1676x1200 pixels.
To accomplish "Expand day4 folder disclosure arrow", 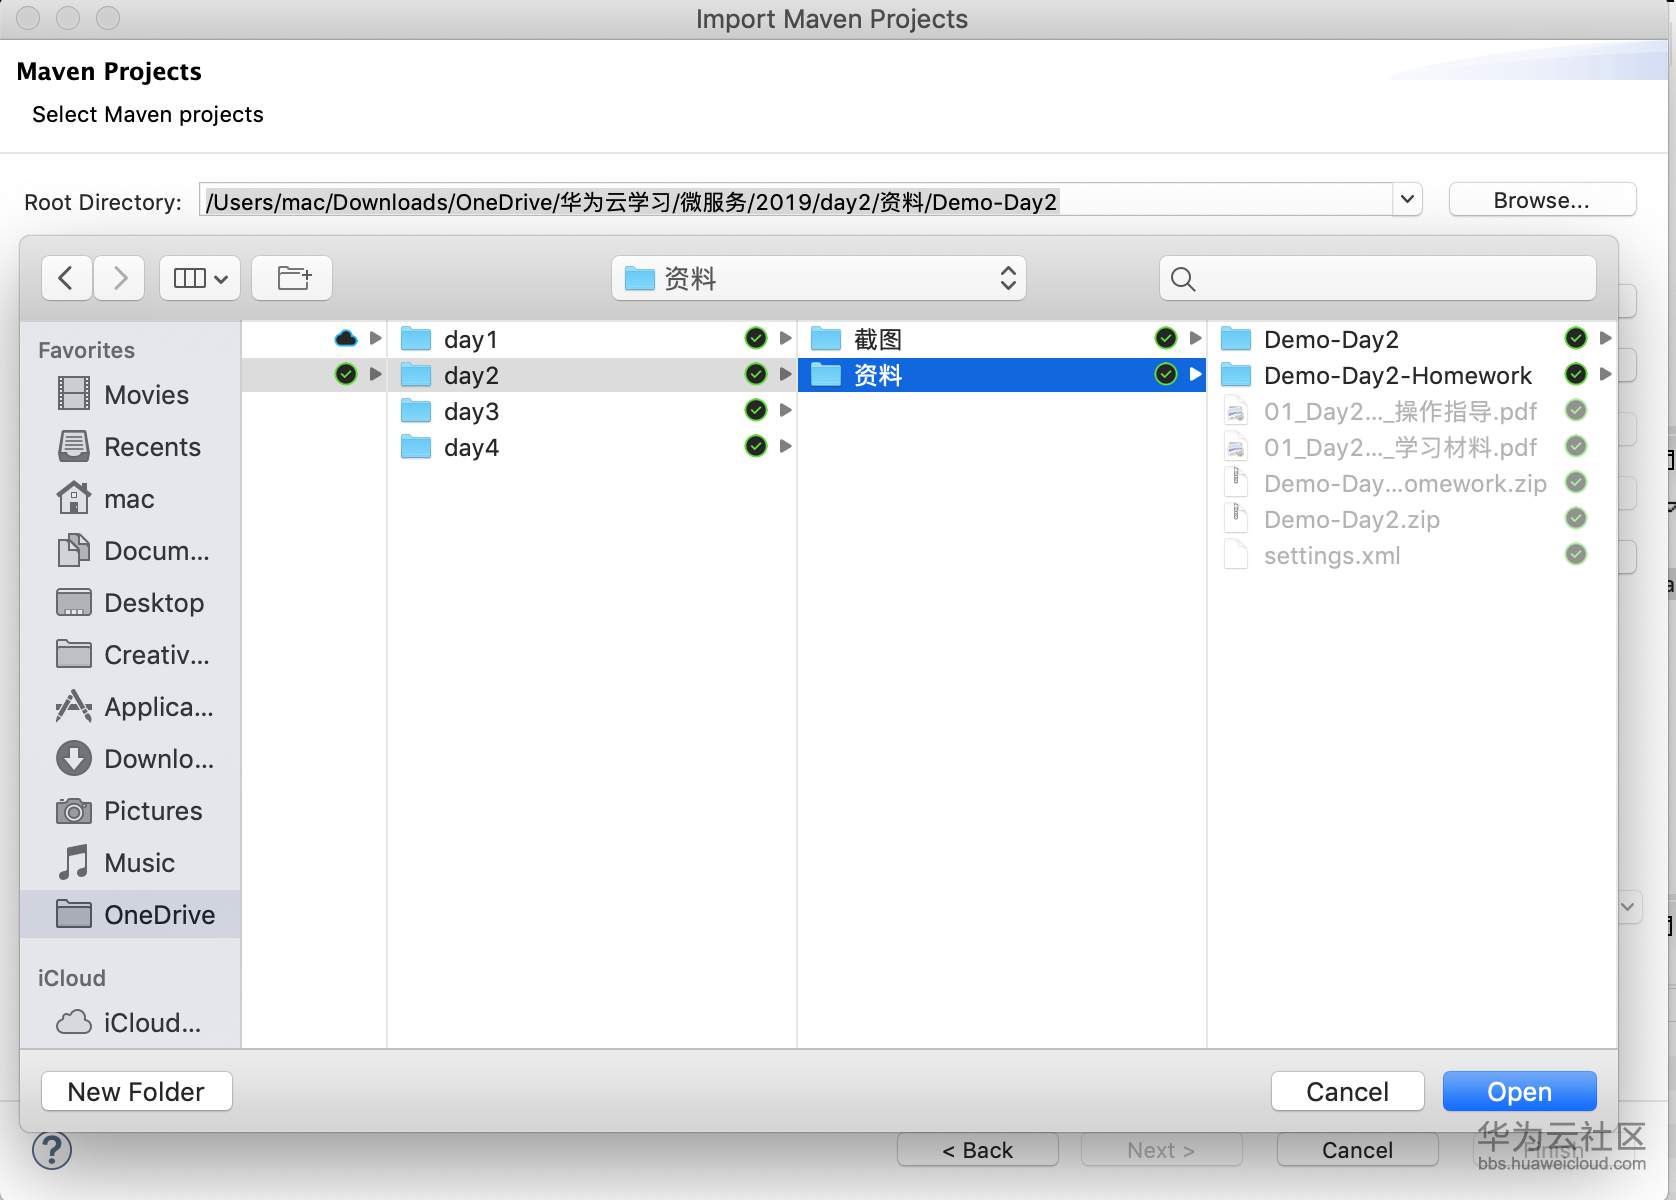I will click(x=786, y=446).
